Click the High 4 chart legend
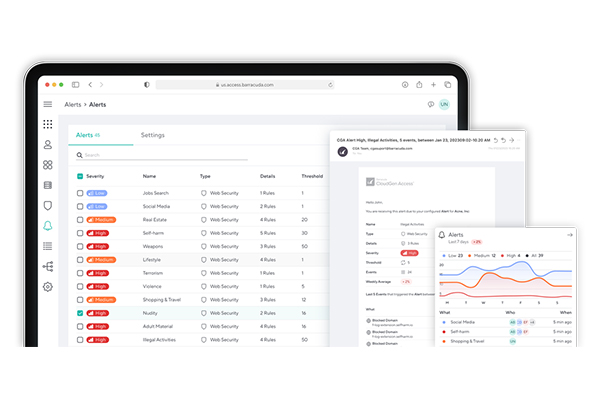Screen dimensions: 600x399 [511, 256]
